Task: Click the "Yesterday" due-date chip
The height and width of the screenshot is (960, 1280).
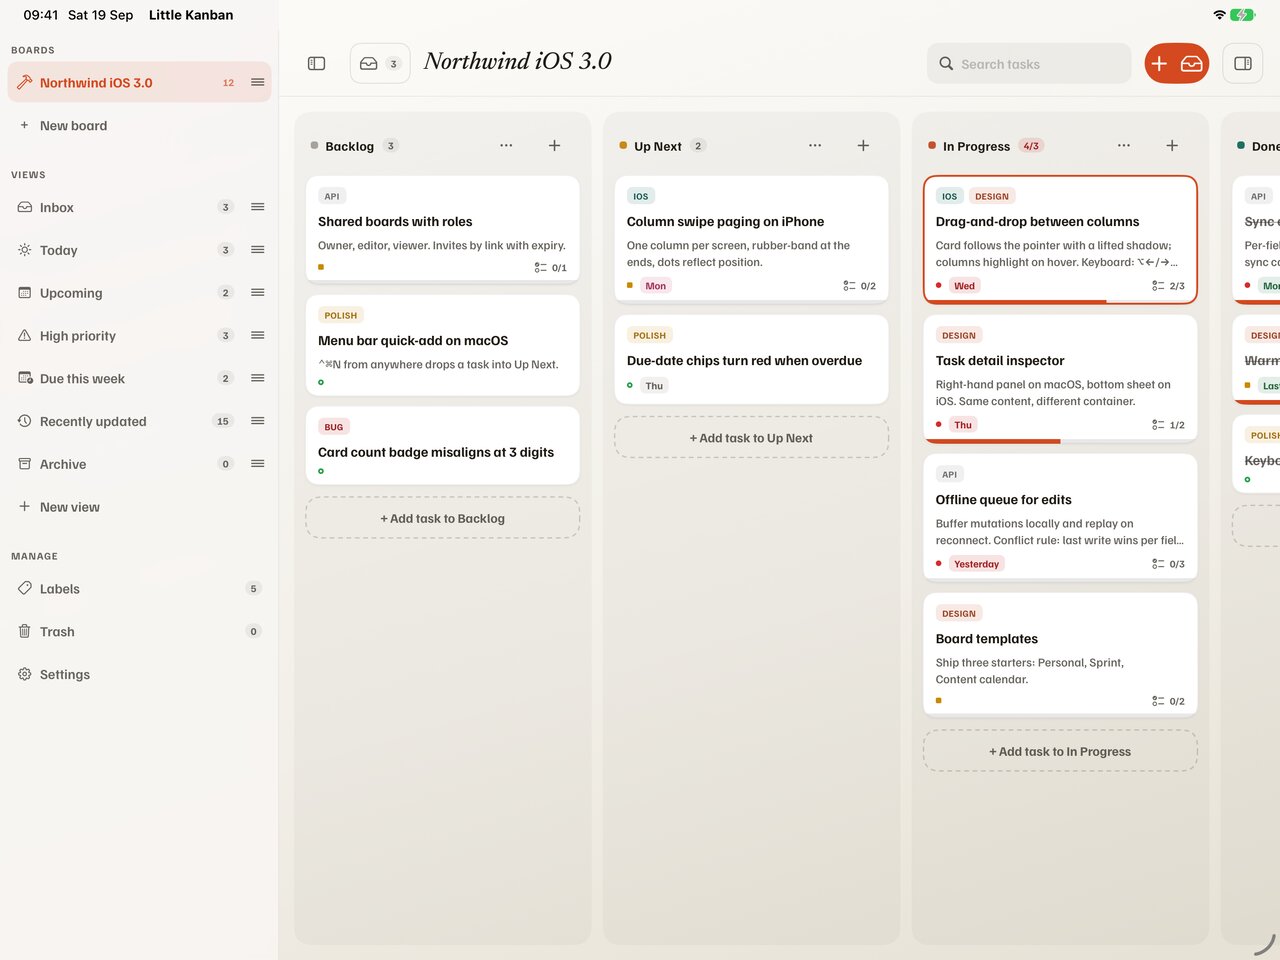Action: 976,564
